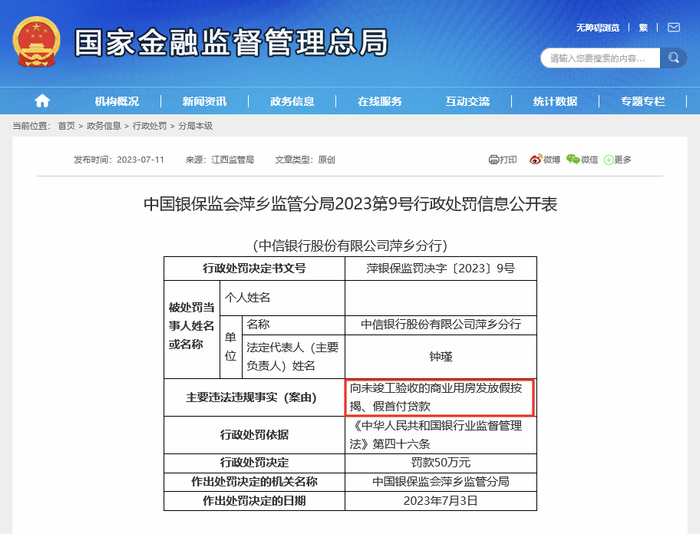Click the cell 中国银保监会萍乡监管分局
This screenshot has width=700, height=534.
pos(441,482)
